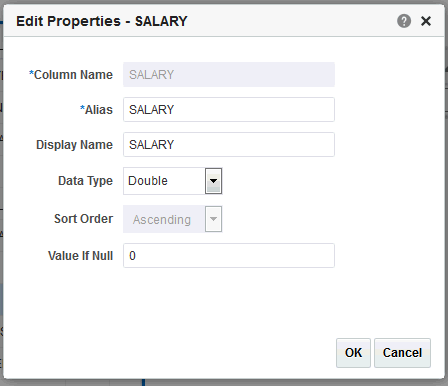Click the Data Type label
448x386 pixels.
[x=85, y=181]
